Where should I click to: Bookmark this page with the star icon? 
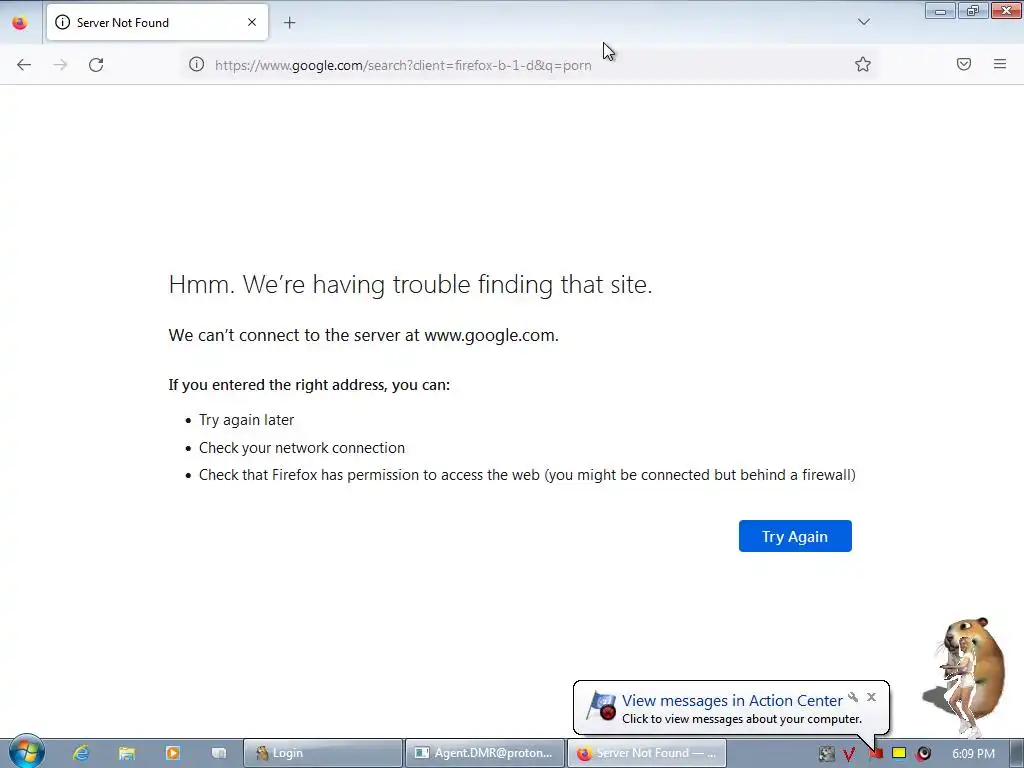[x=863, y=64]
